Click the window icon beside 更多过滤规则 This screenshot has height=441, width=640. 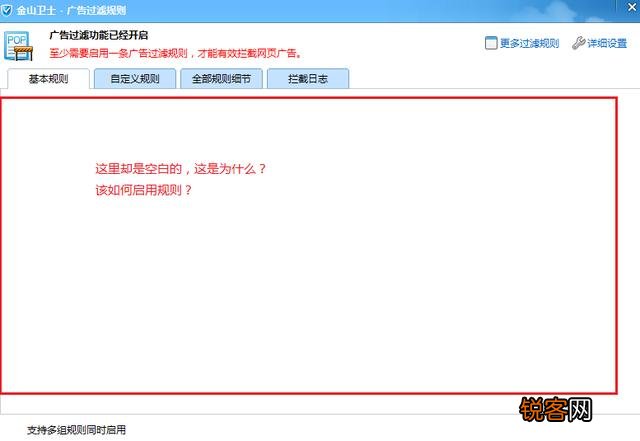pos(491,43)
